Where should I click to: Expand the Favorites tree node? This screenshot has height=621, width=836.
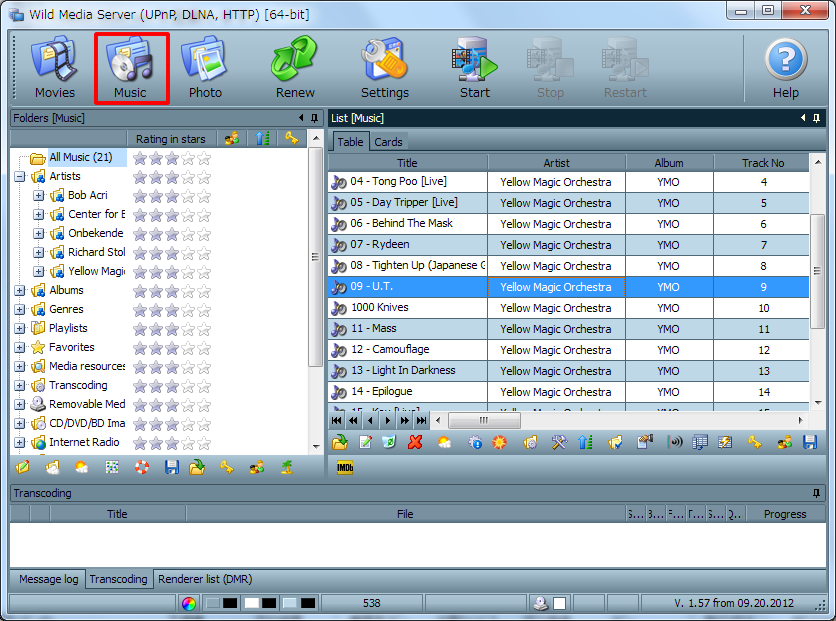tap(20, 348)
